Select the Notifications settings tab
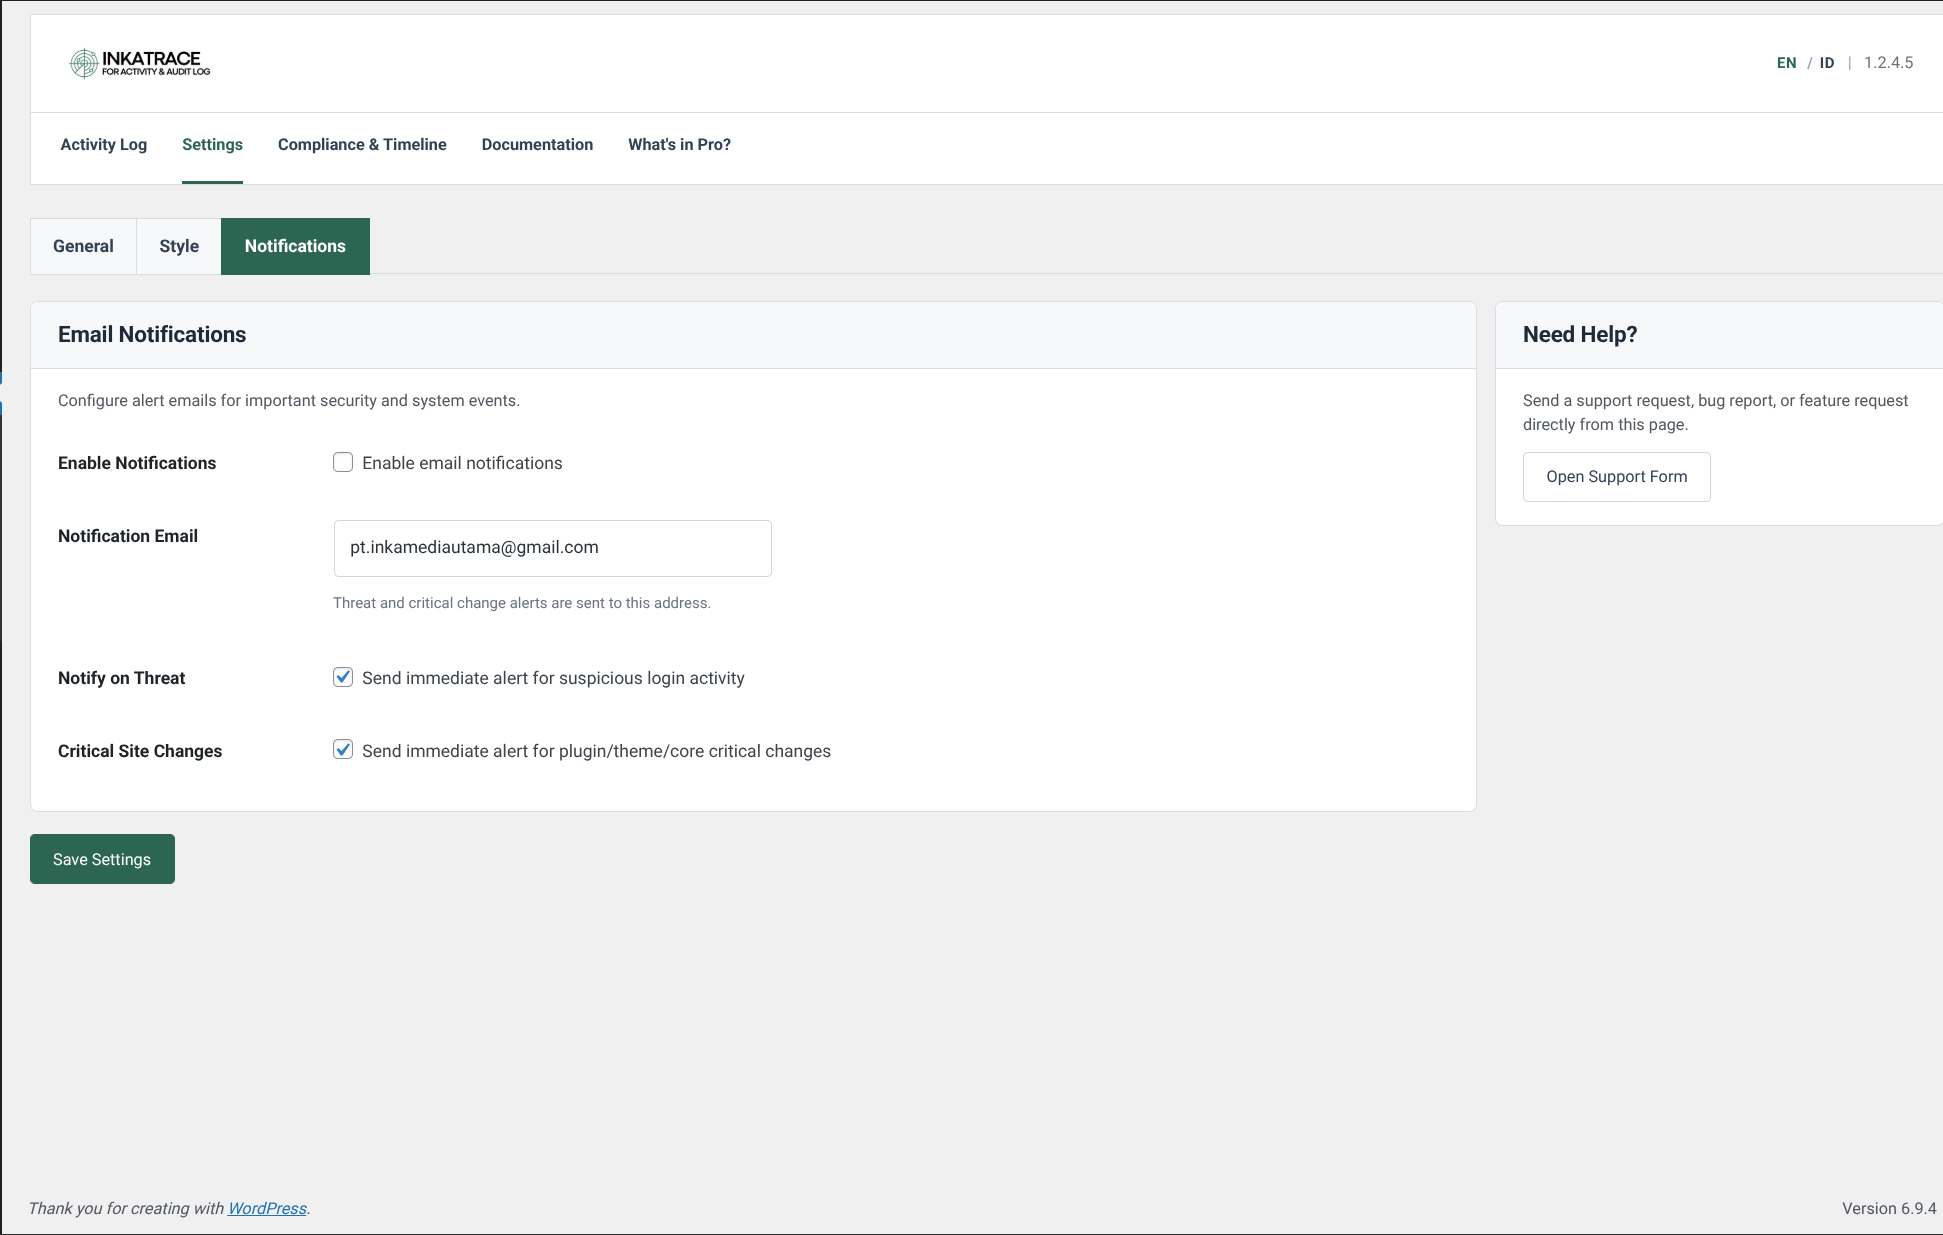This screenshot has height=1235, width=1943. pyautogui.click(x=295, y=246)
